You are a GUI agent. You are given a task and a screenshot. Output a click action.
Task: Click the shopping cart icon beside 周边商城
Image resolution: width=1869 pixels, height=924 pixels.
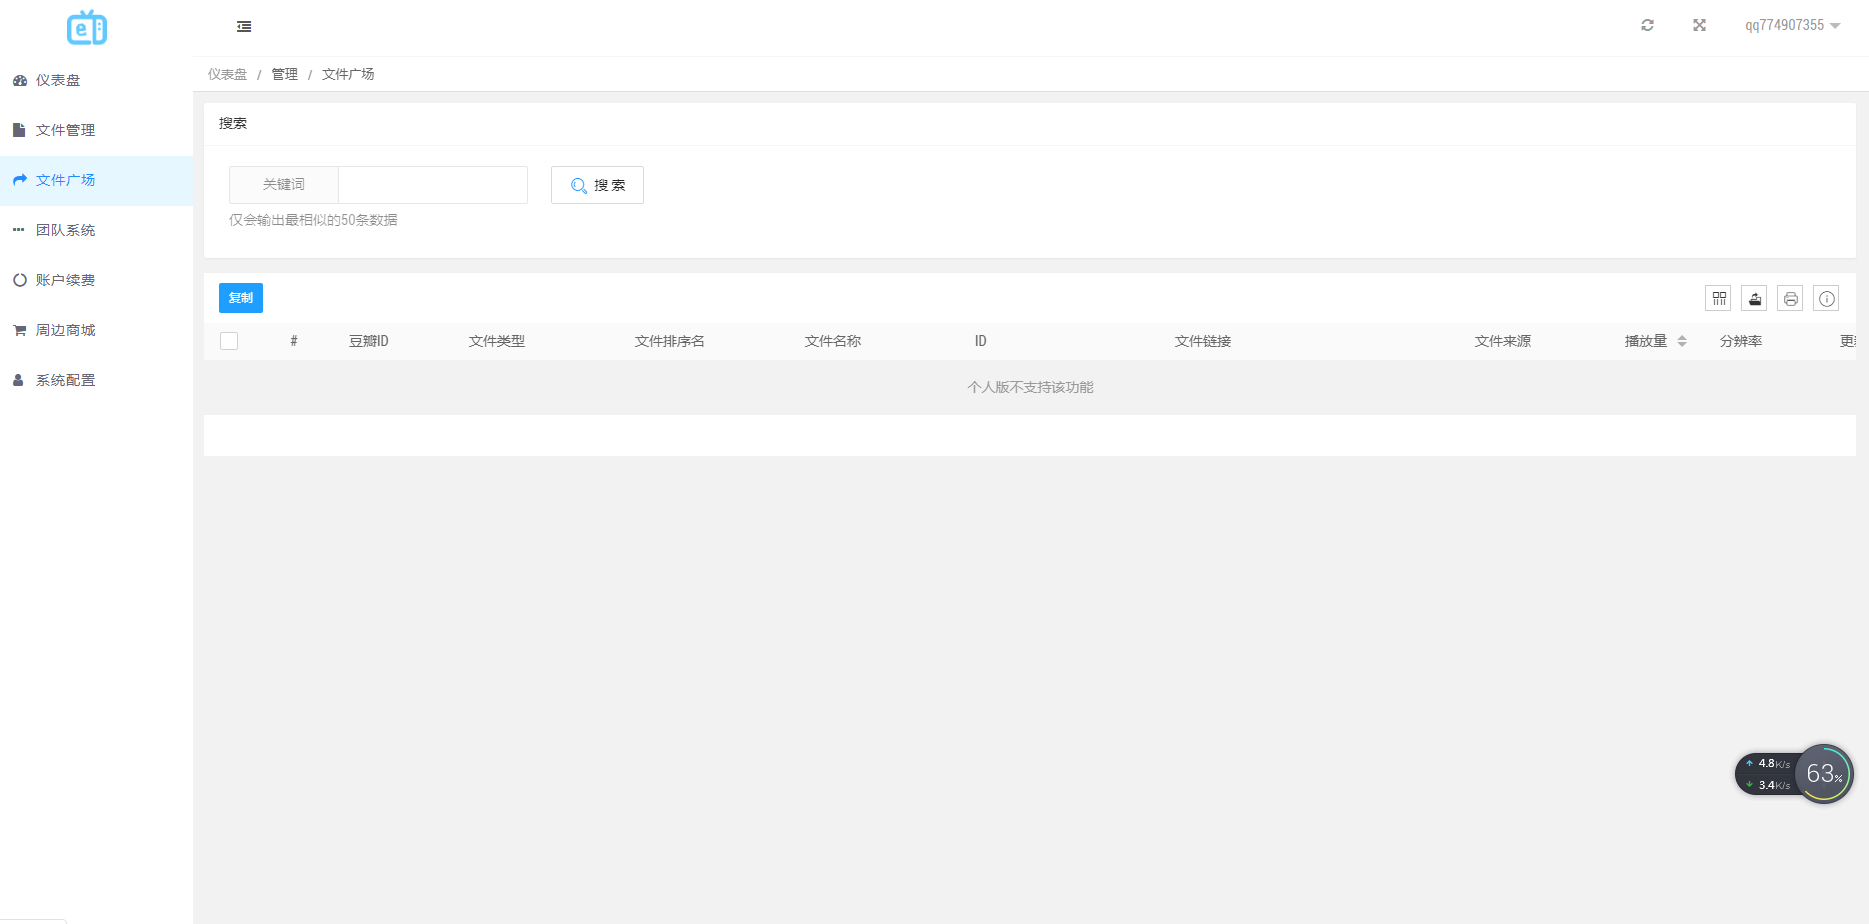(x=19, y=330)
